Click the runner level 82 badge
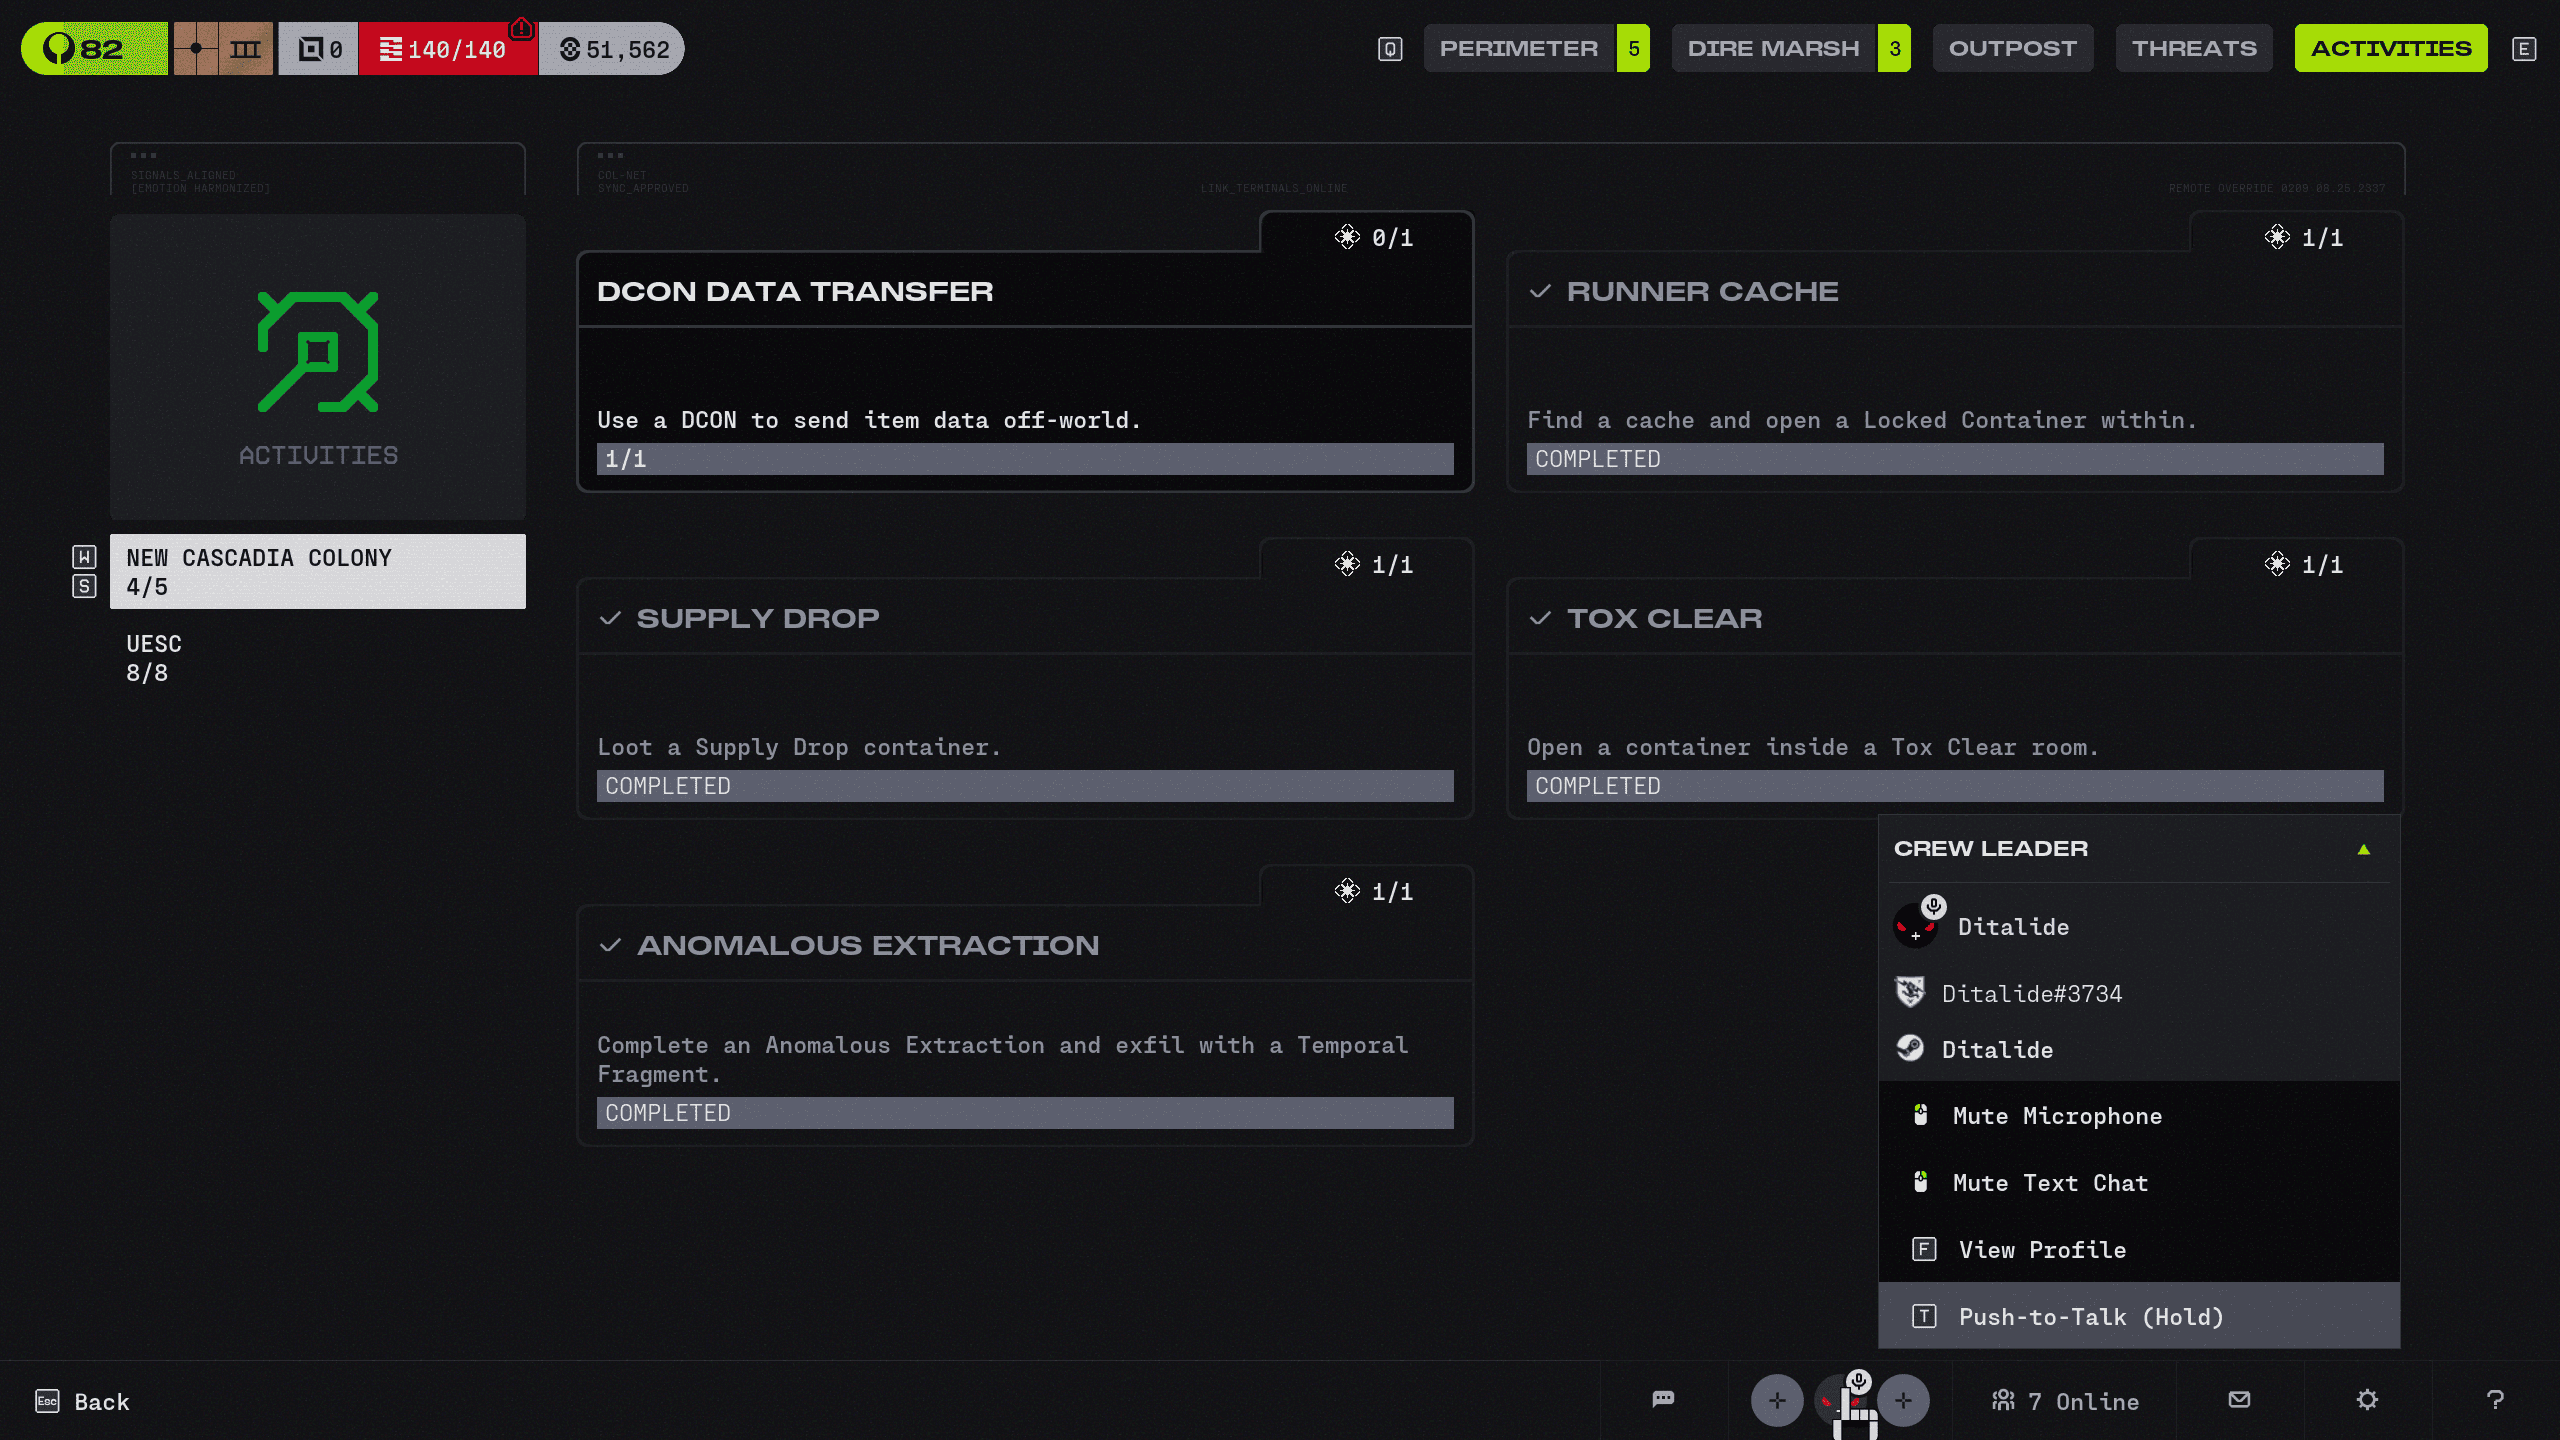 tap(94, 48)
